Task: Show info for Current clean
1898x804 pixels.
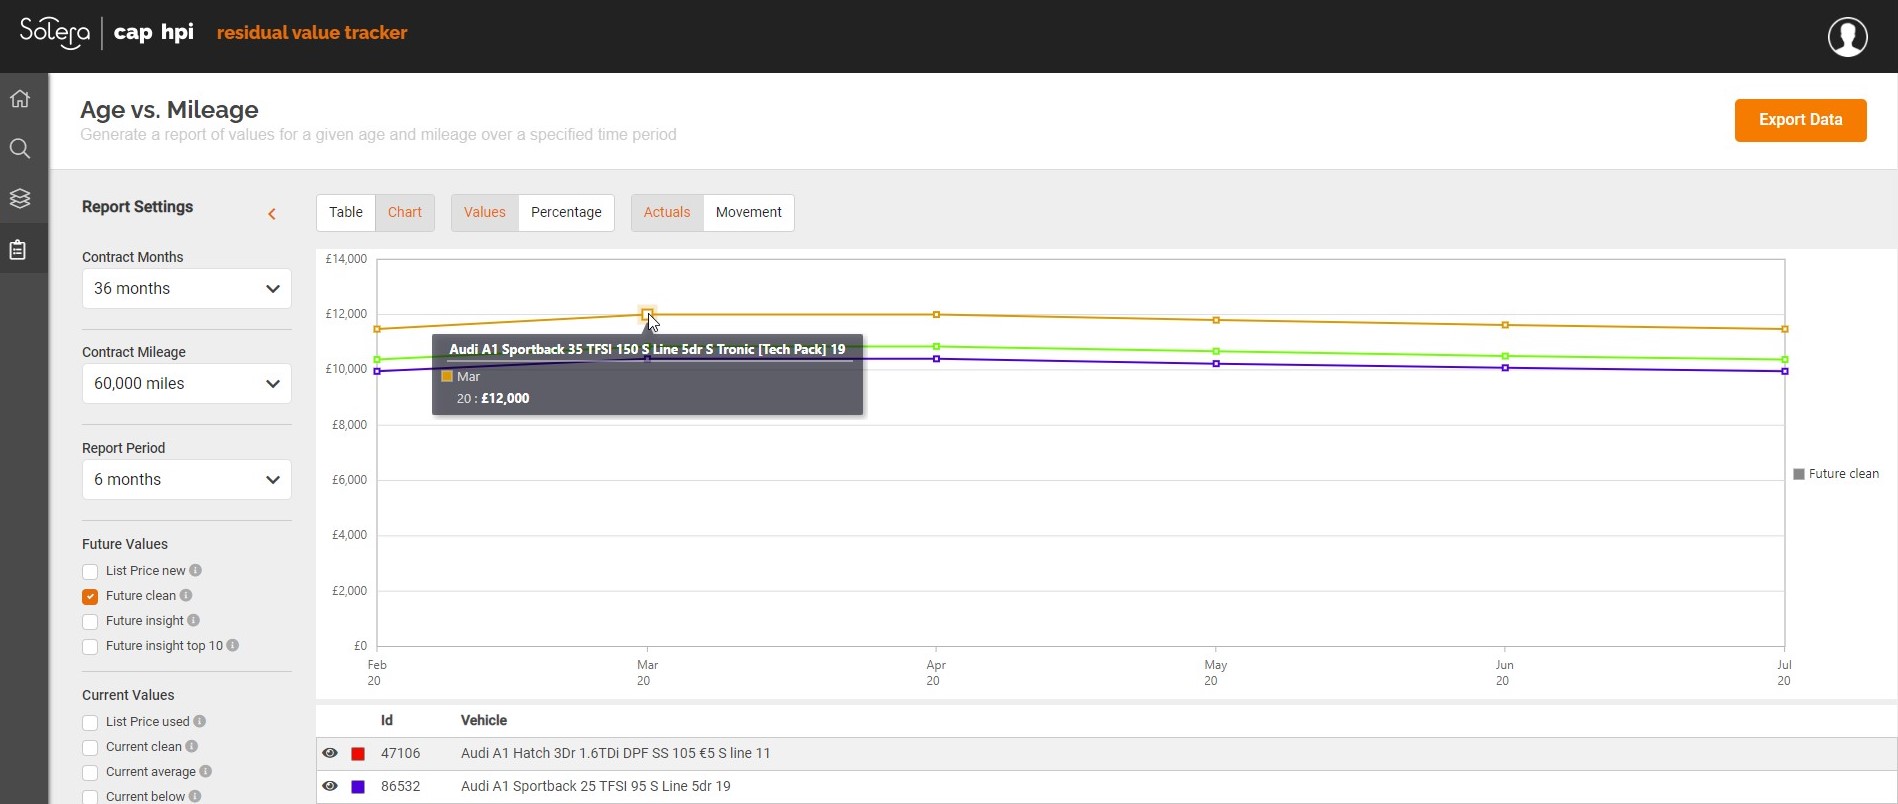Action: tap(192, 746)
